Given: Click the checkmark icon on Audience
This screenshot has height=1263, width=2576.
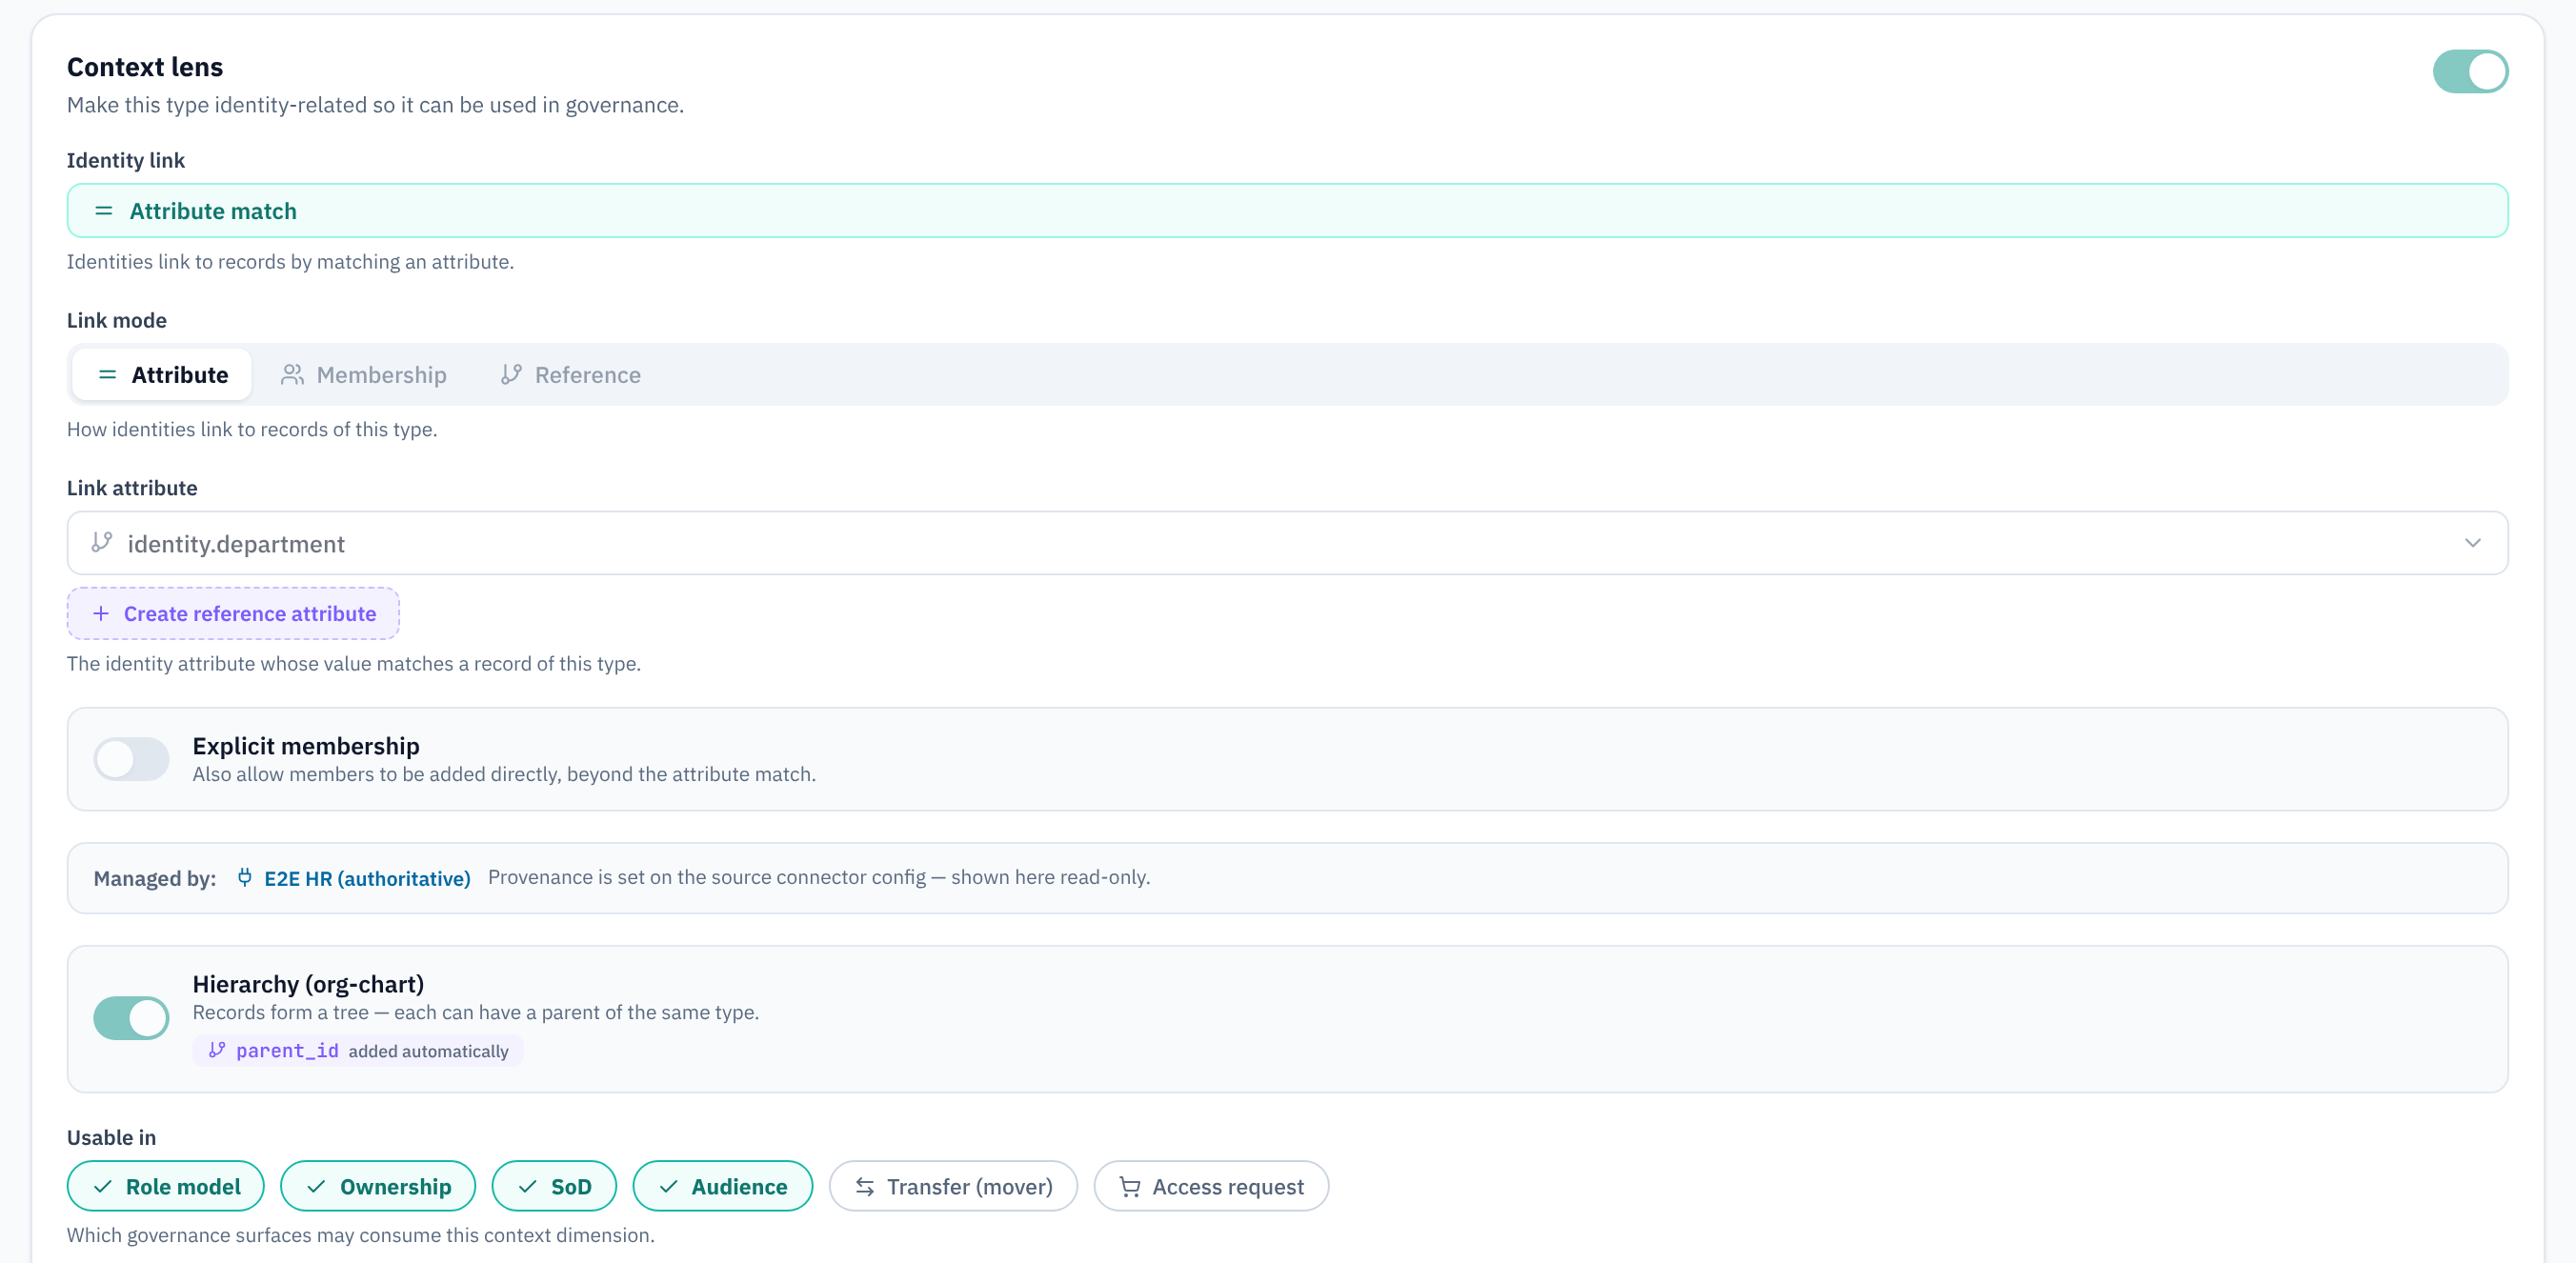Looking at the screenshot, I should click(668, 1186).
